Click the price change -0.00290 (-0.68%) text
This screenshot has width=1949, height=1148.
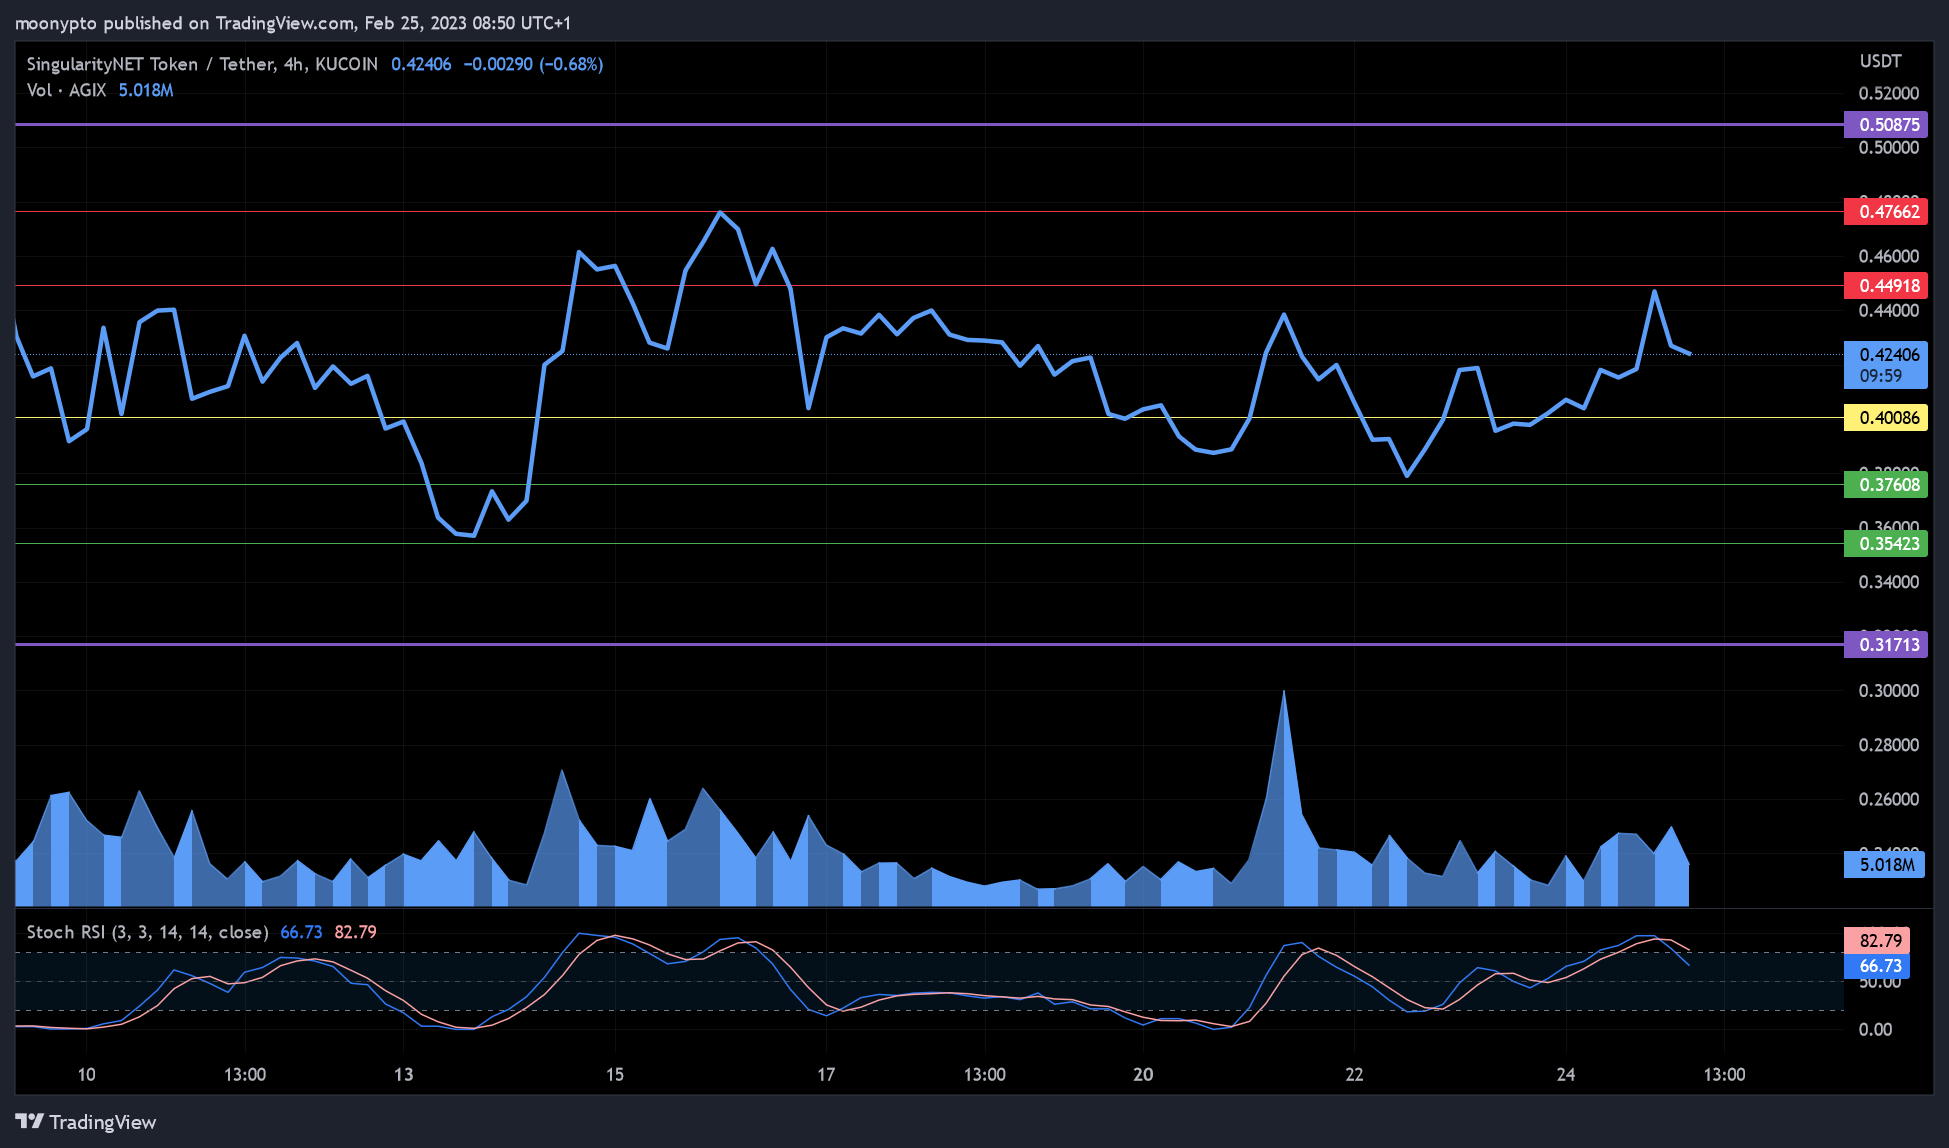click(533, 64)
